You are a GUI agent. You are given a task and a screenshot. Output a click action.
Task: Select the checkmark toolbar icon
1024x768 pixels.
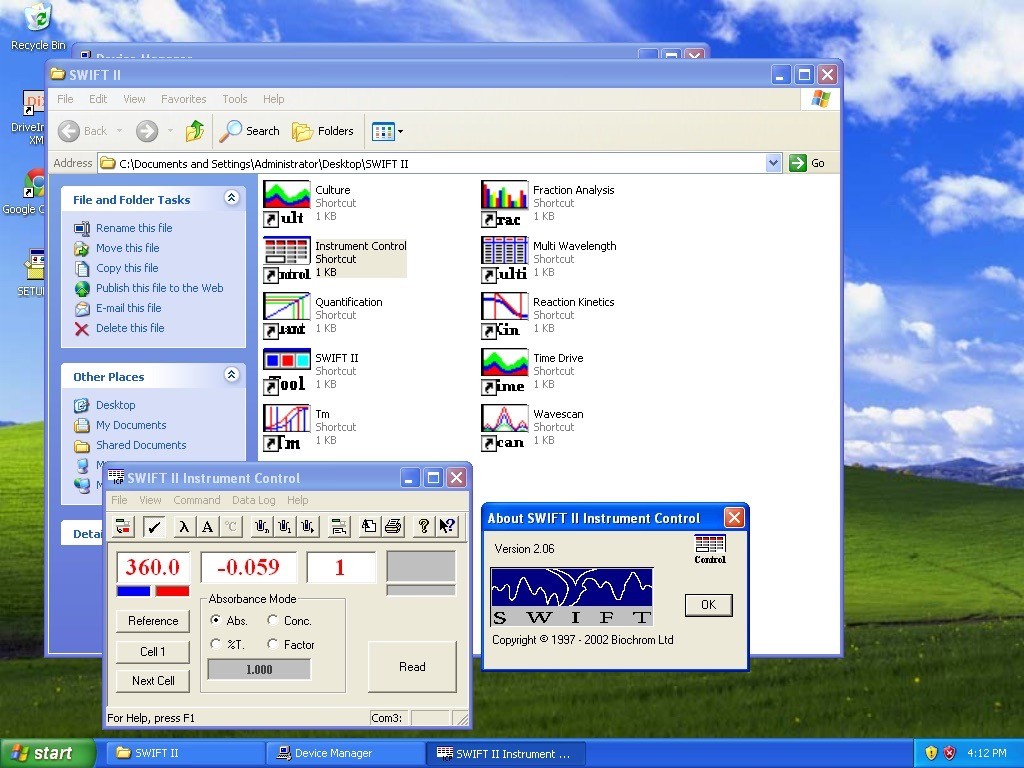(153, 527)
